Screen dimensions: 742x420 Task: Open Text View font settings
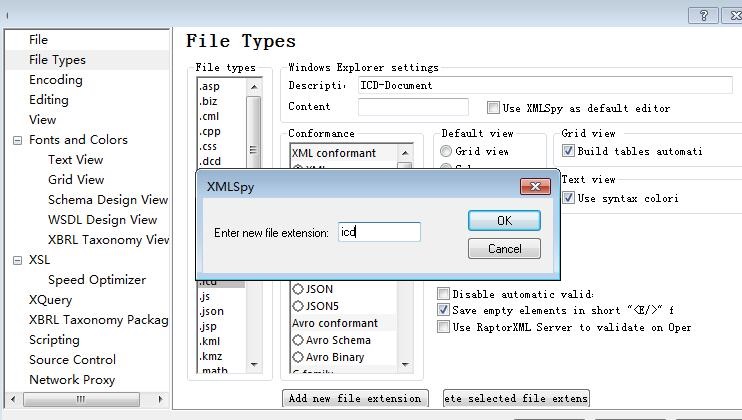(x=75, y=160)
